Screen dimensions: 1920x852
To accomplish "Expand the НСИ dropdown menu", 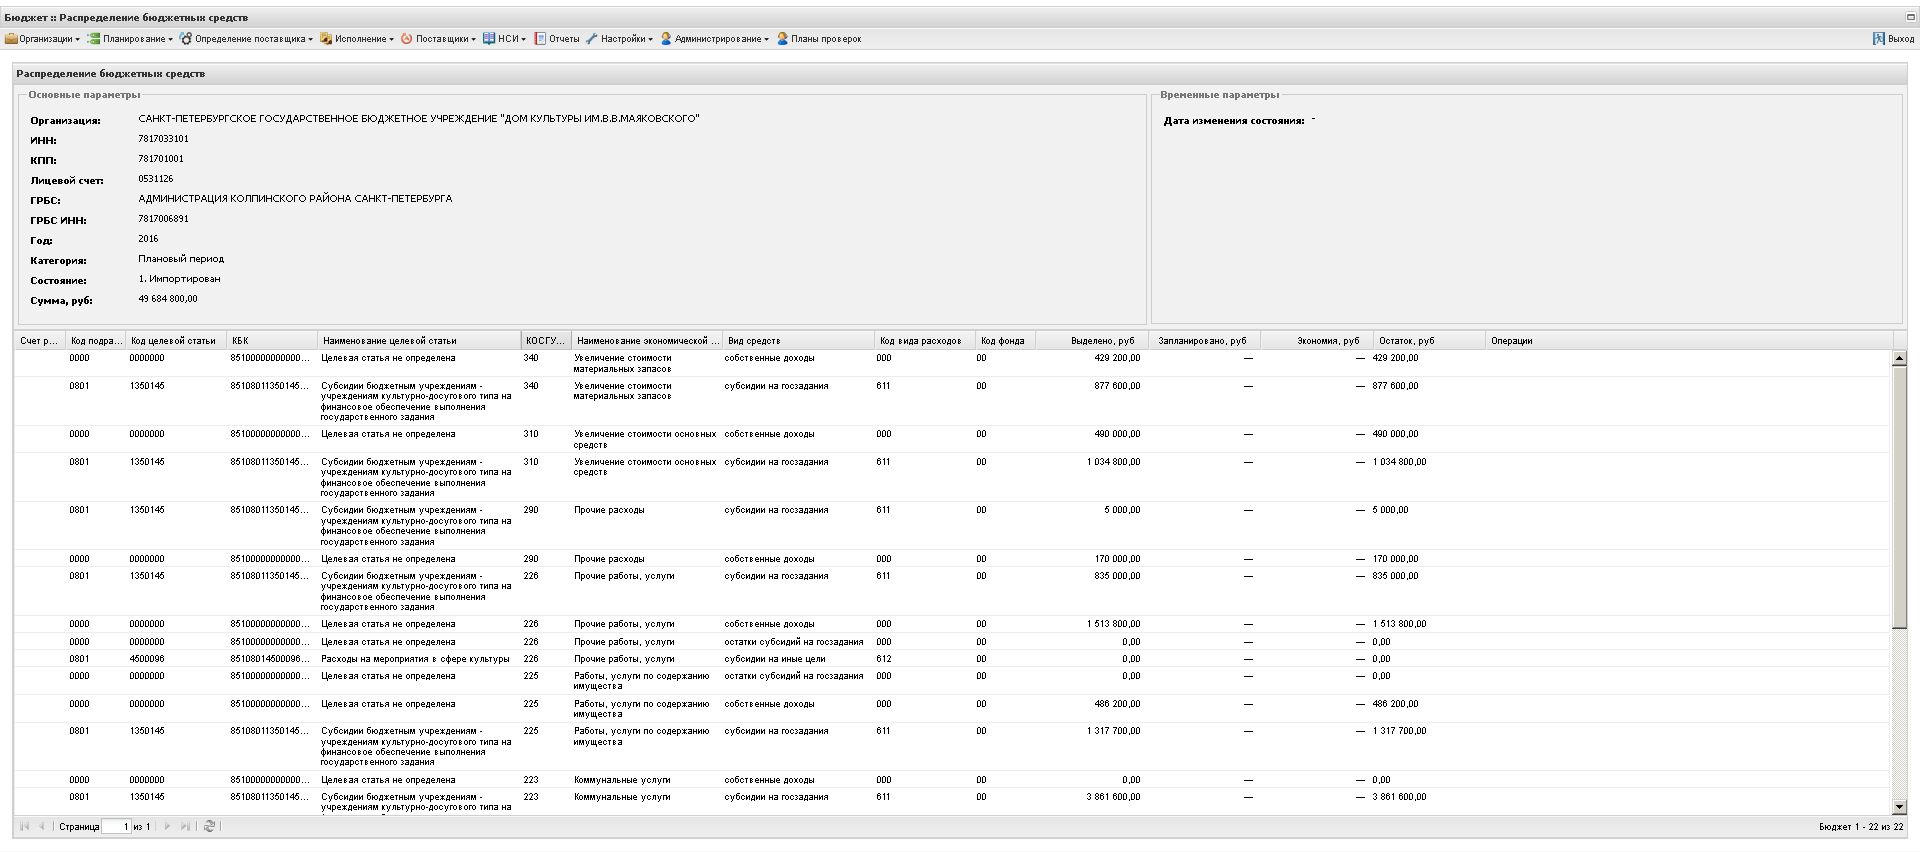I will (504, 39).
